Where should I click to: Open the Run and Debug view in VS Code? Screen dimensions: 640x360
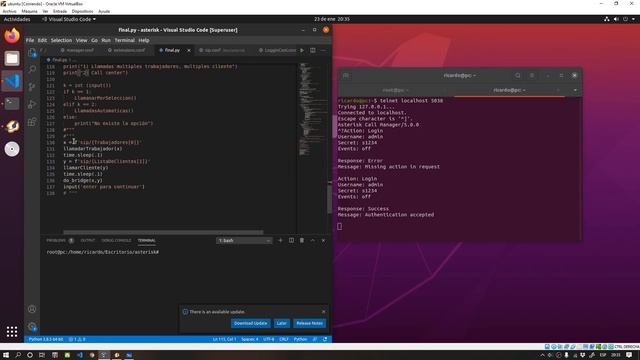32,104
